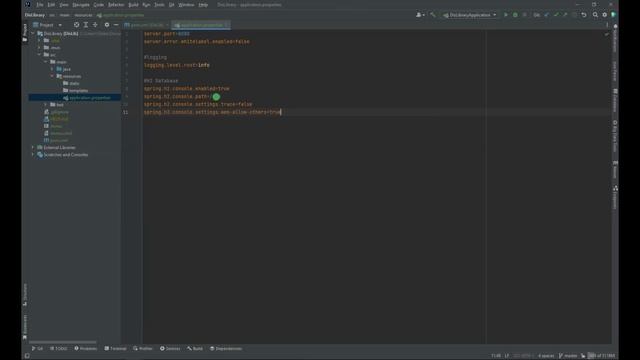Viewport: 640px width, 360px height.
Task: Open the Project tool window side tab
Action: pos(25,33)
